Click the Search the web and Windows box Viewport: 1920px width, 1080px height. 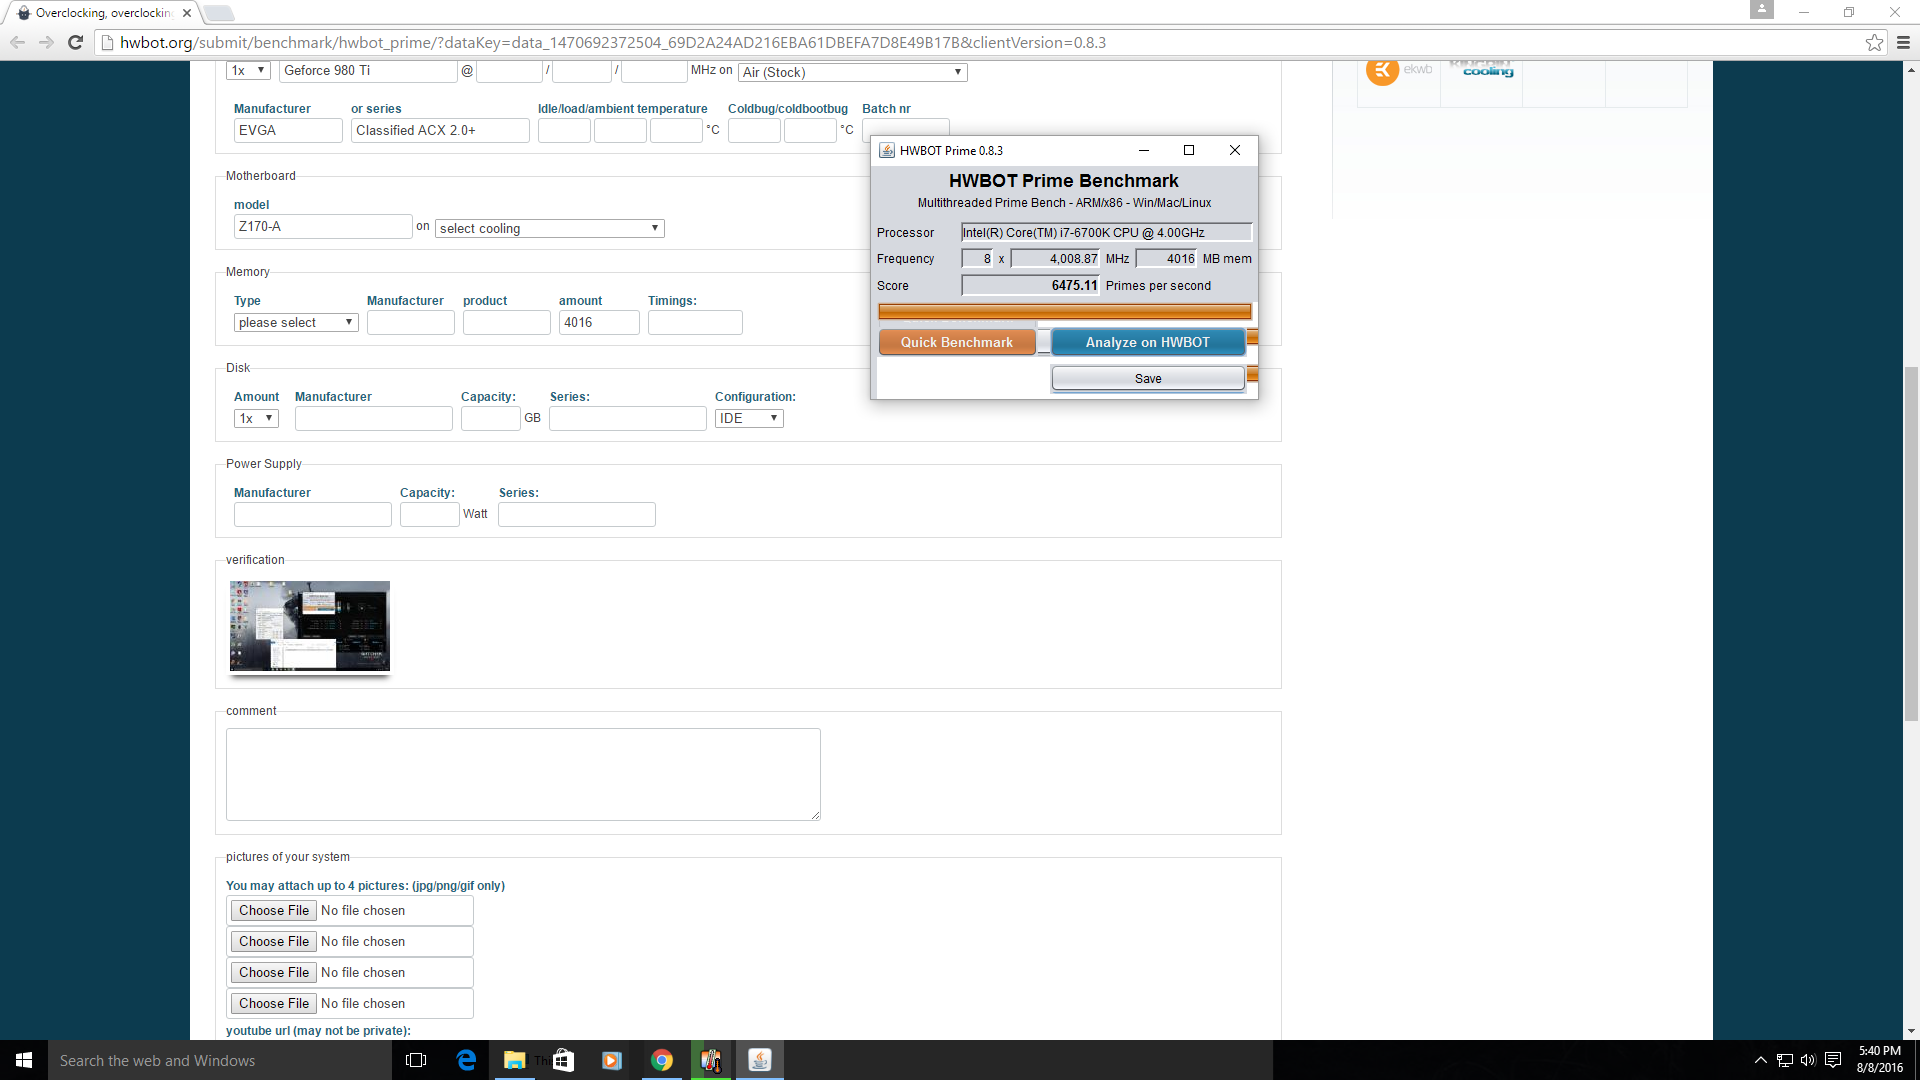click(220, 1060)
